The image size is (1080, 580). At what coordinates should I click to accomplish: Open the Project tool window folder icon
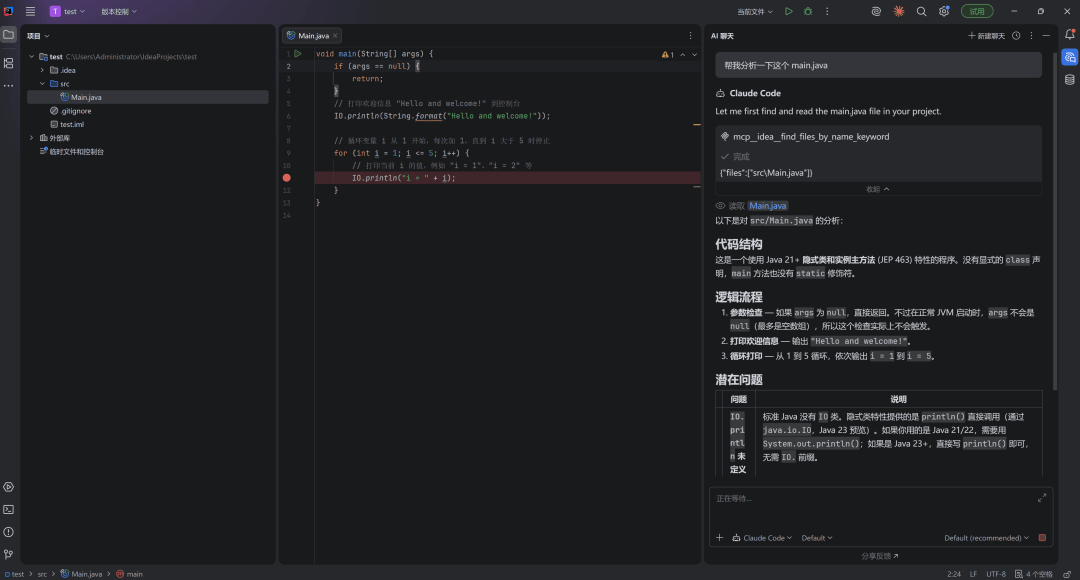[8, 34]
